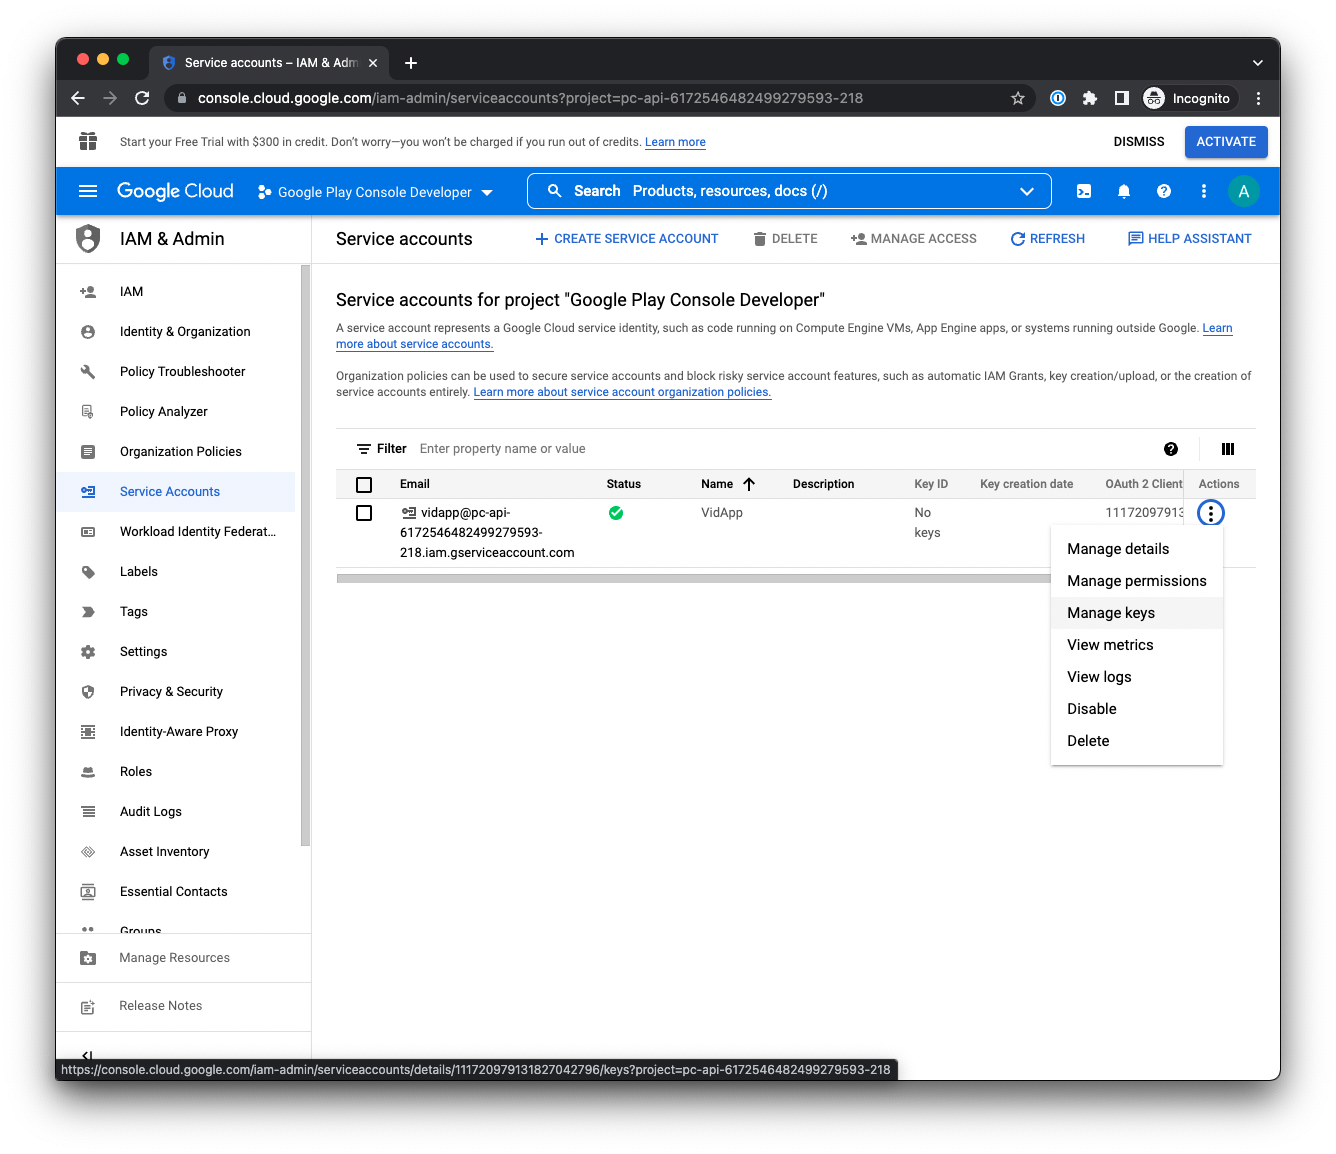Sort by Name using the arrow icon

point(749,484)
